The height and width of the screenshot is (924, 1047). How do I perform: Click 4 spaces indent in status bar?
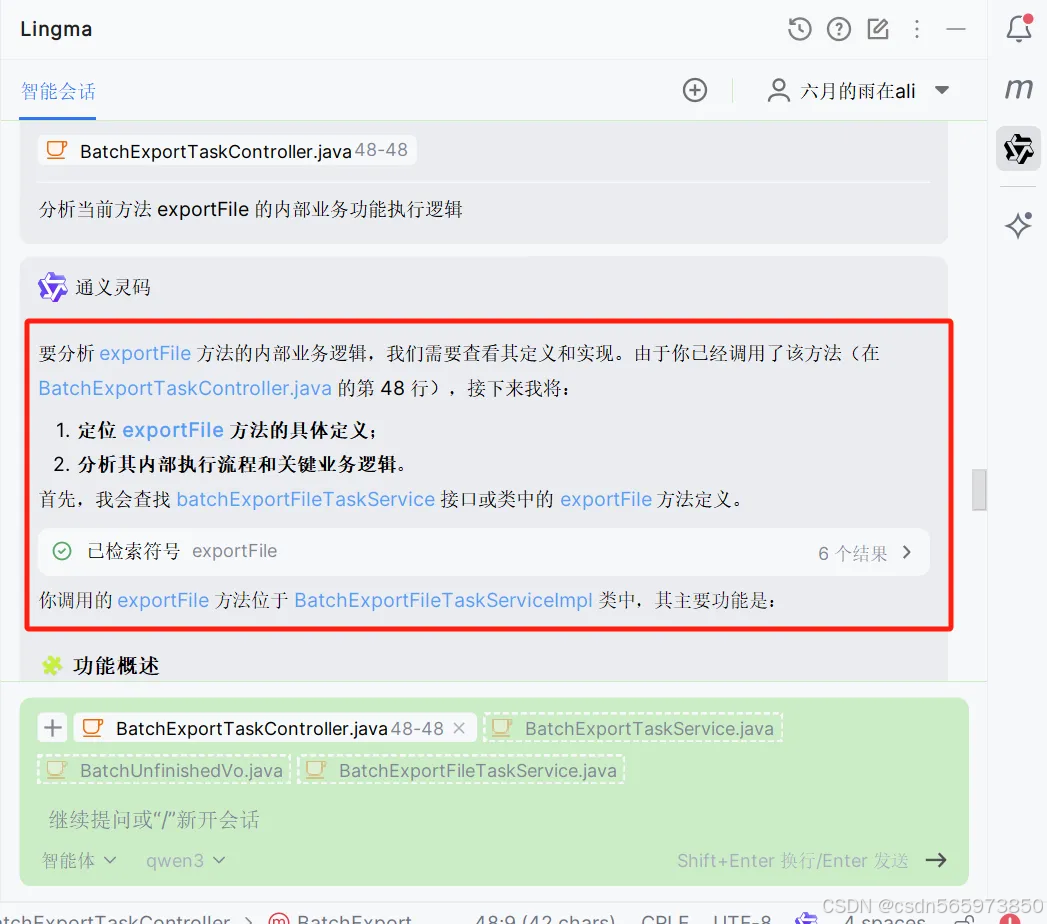[885, 919]
